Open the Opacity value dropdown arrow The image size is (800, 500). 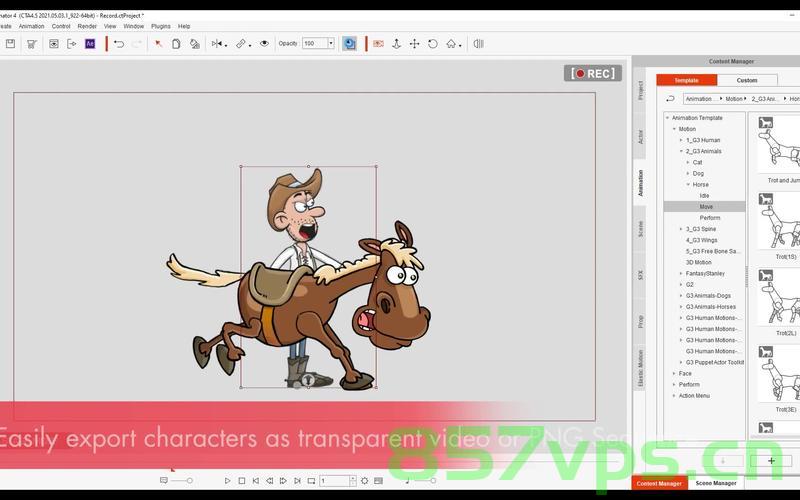(x=331, y=43)
